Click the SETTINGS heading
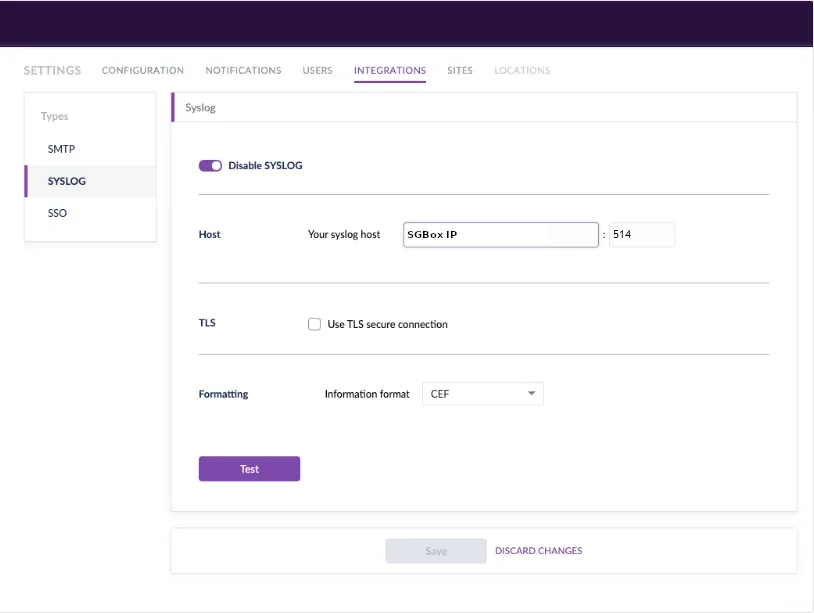Viewport: 814px width, 613px height. (52, 70)
